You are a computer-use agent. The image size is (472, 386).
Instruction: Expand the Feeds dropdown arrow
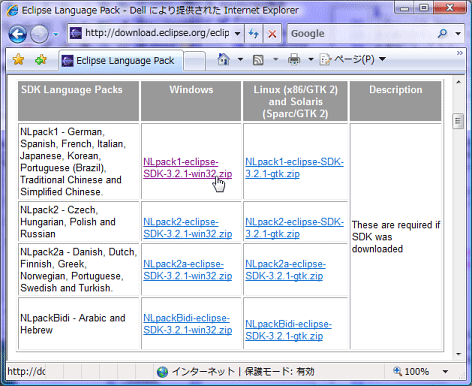click(x=275, y=60)
